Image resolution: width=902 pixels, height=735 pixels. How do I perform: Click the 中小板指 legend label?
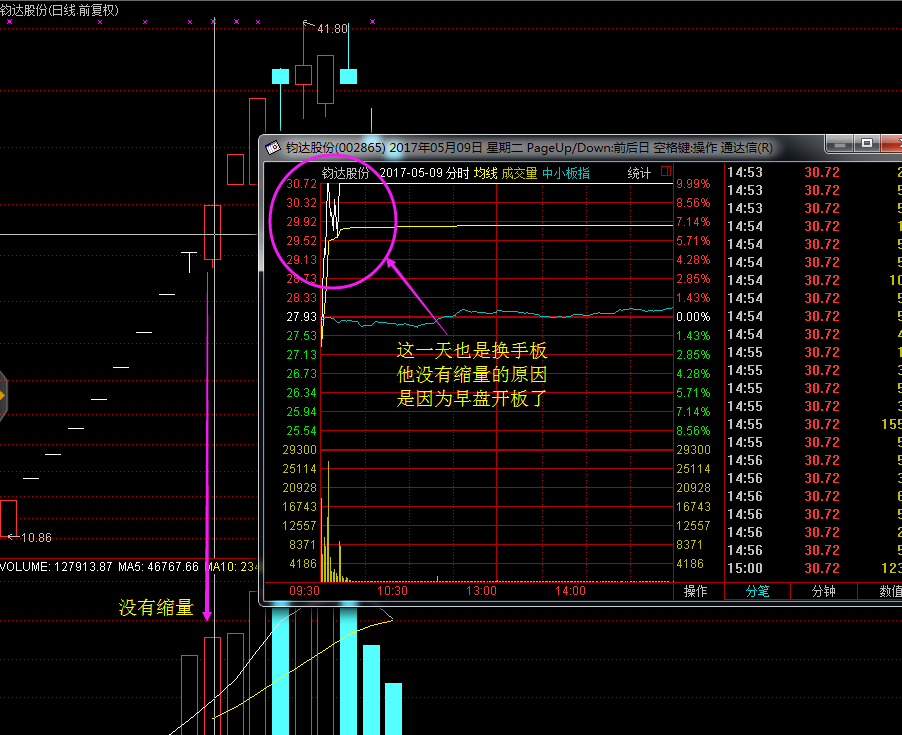pos(565,173)
